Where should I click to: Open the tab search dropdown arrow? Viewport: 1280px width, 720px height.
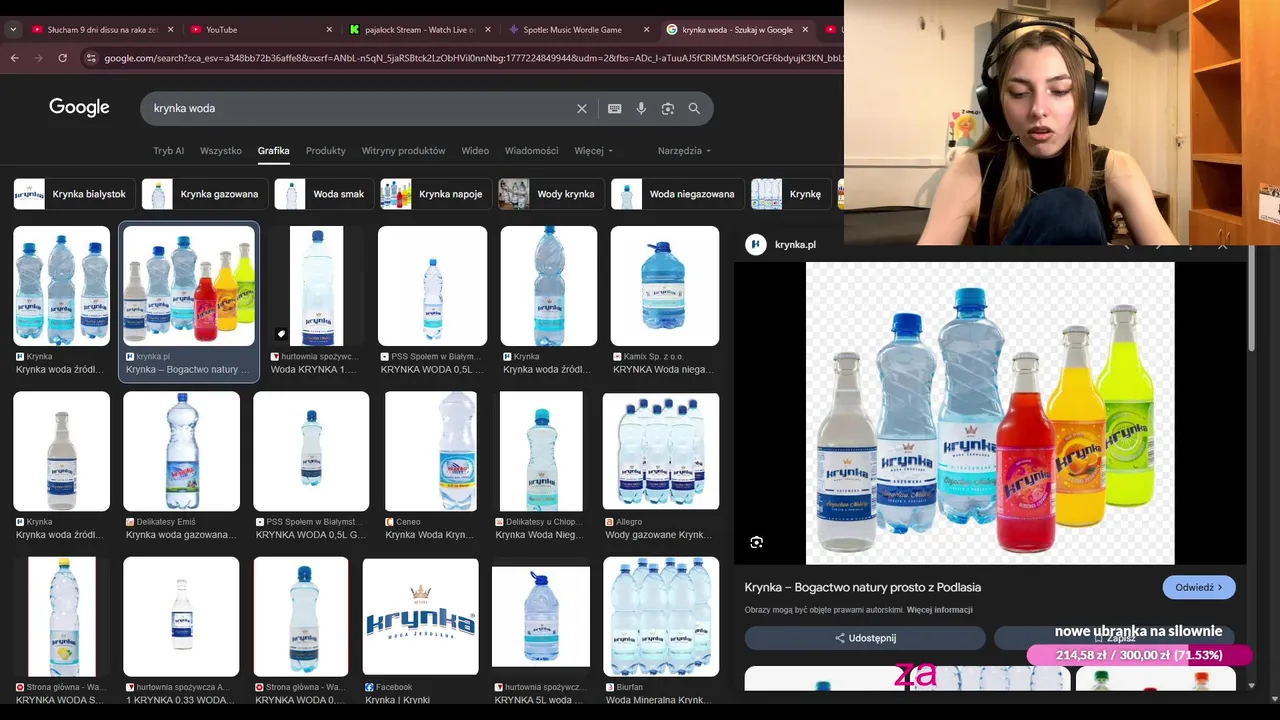[13, 30]
